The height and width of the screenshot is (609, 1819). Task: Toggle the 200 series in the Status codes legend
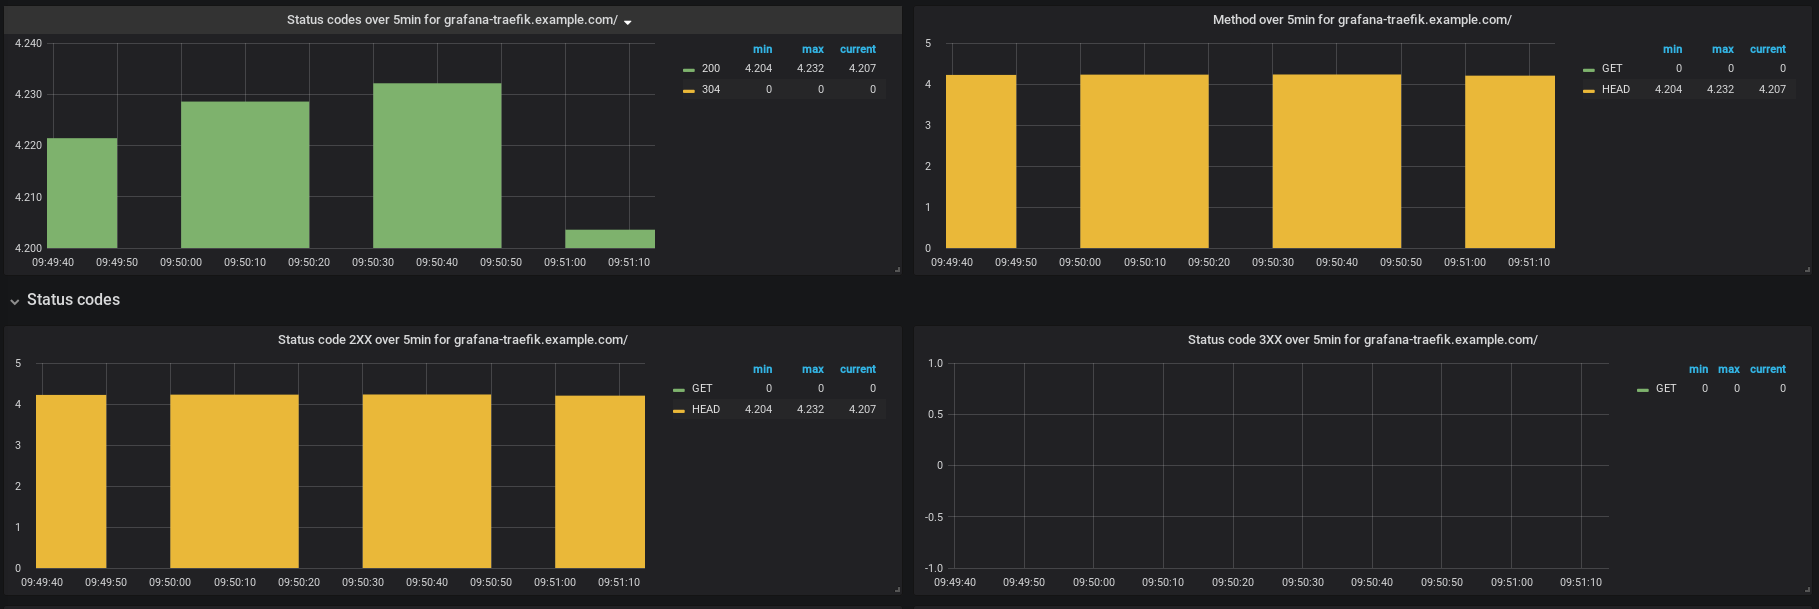click(711, 69)
